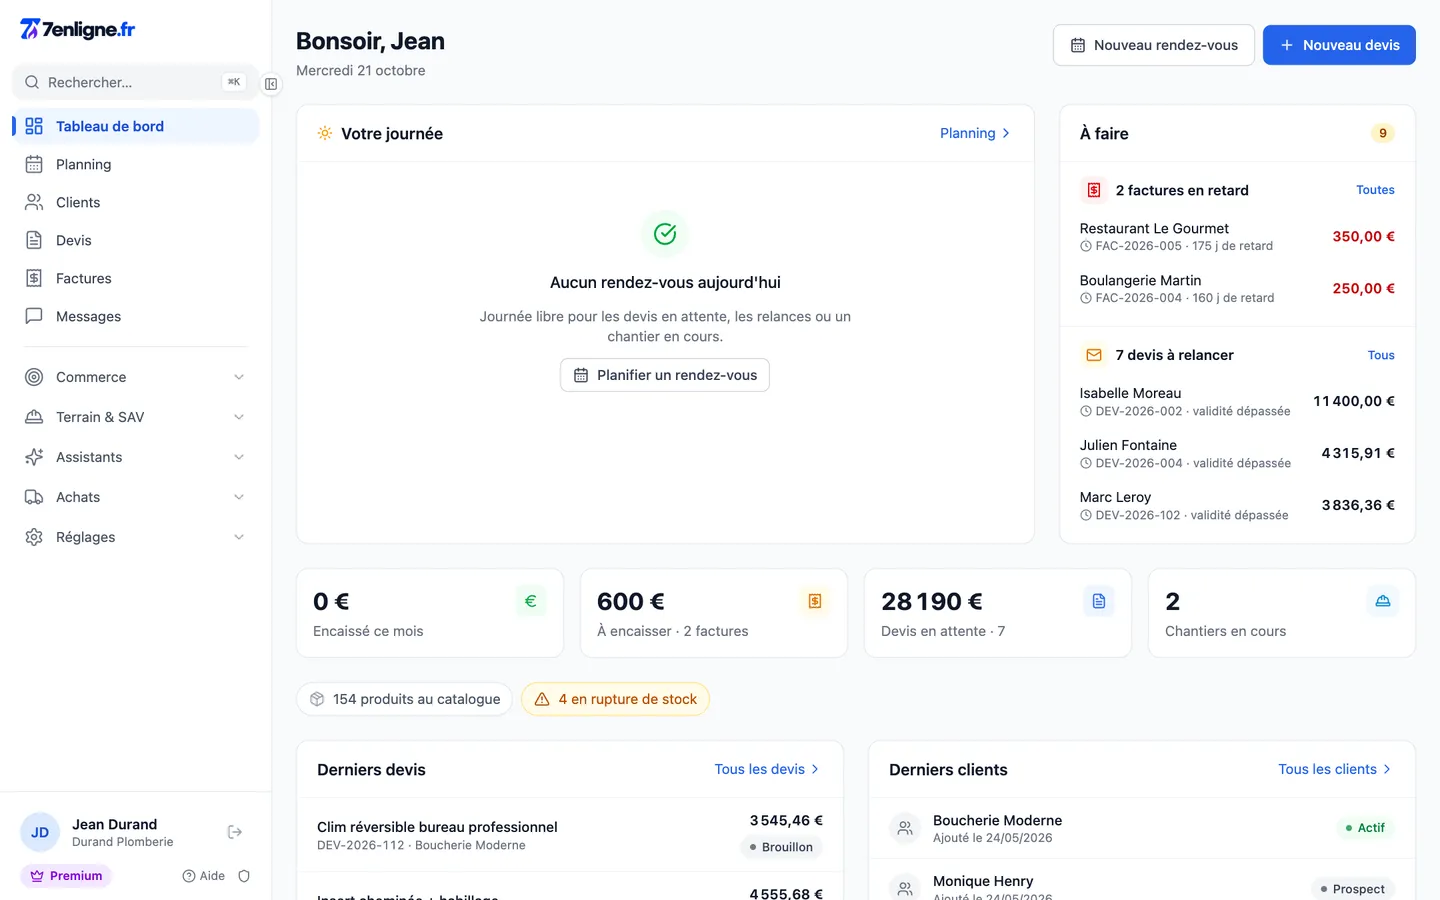Viewport: 1440px width, 900px height.
Task: Collapse the sidebar with the panel icon
Action: pyautogui.click(x=271, y=84)
